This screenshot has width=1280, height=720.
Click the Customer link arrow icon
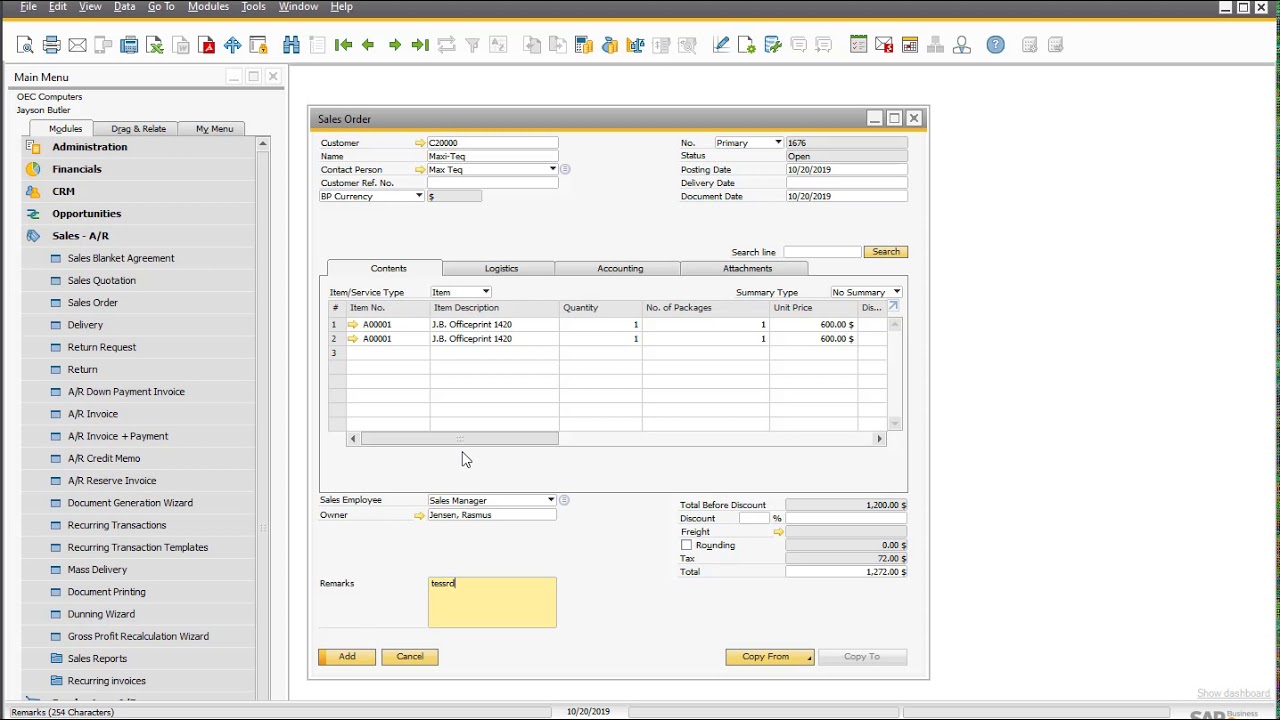[x=420, y=143]
